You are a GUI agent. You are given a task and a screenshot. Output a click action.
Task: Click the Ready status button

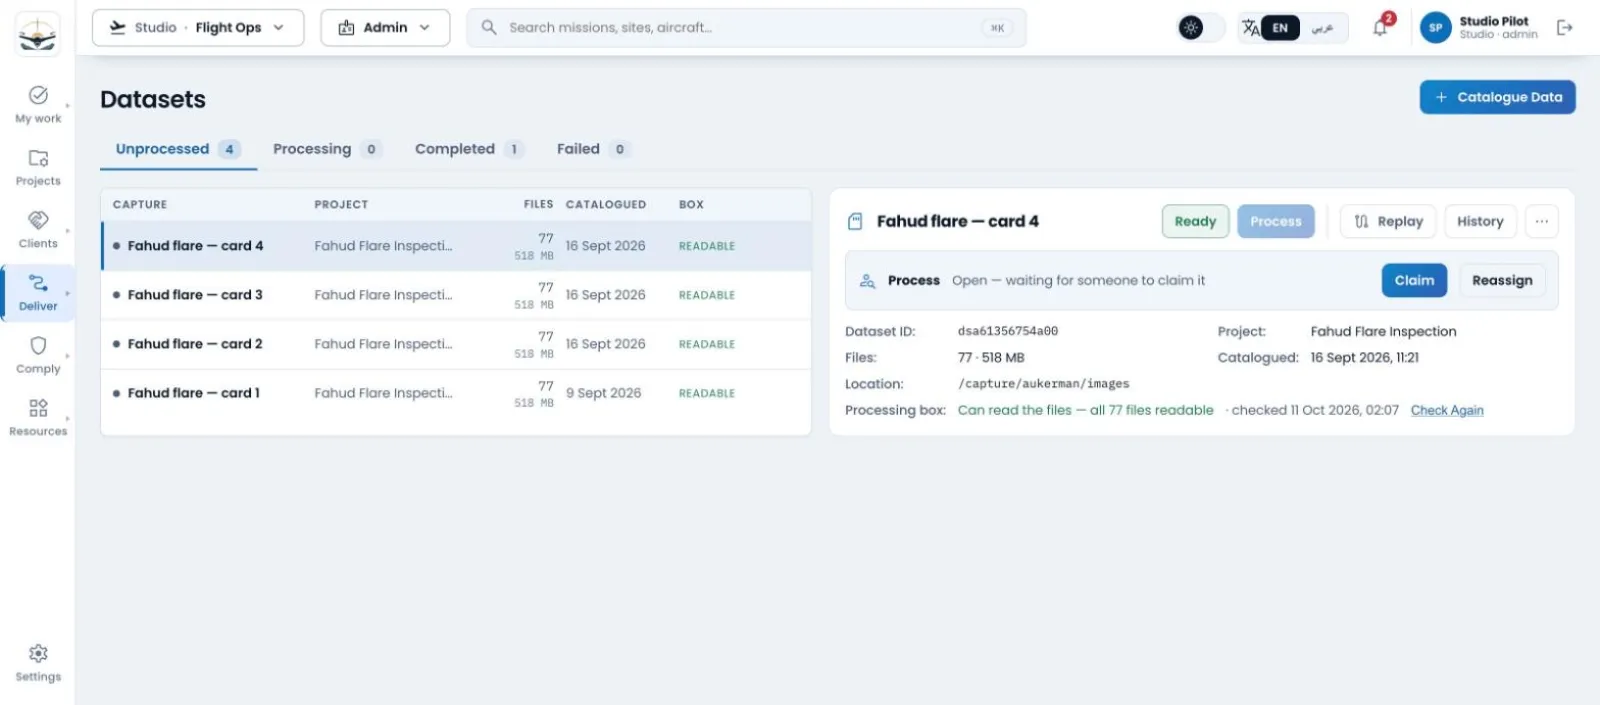[x=1195, y=221]
